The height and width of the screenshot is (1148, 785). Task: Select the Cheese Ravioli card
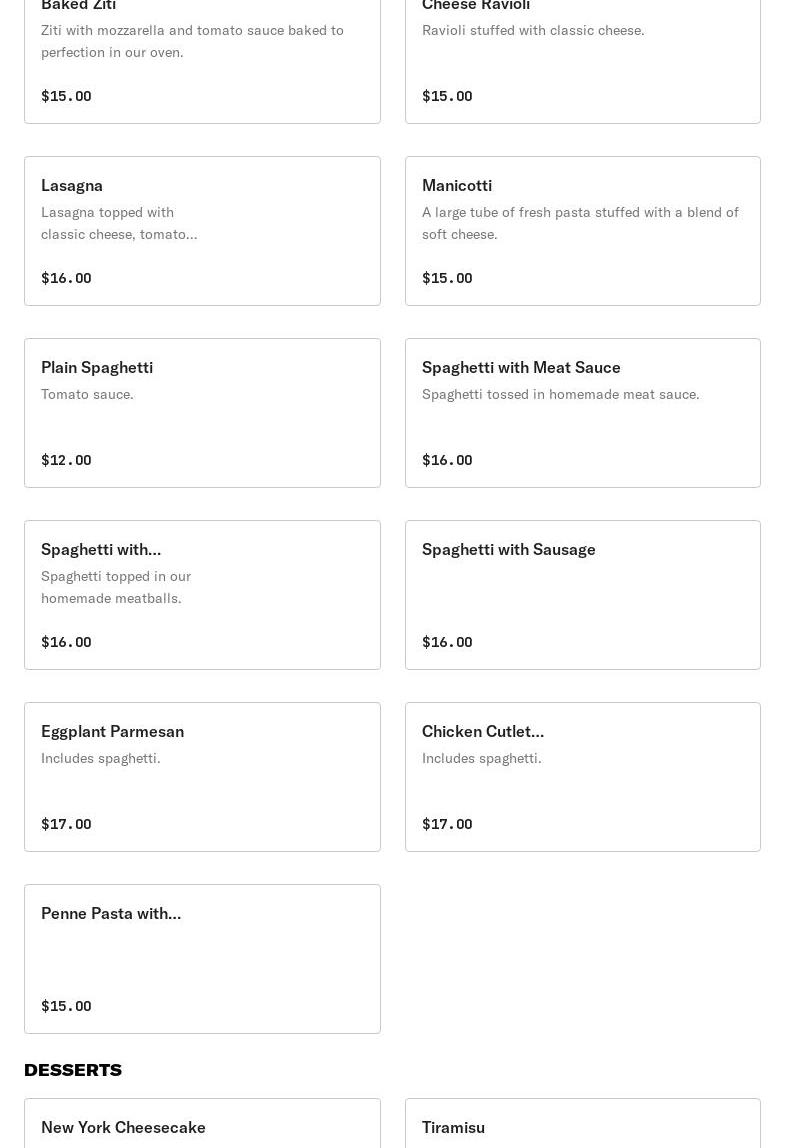pos(583,62)
